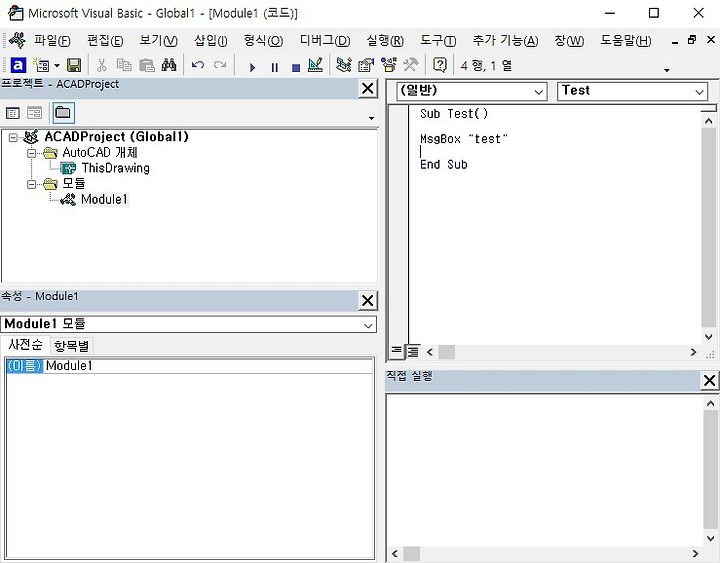The height and width of the screenshot is (563, 720).
Task: Switch to the 사전순 tab
Action: point(25,344)
